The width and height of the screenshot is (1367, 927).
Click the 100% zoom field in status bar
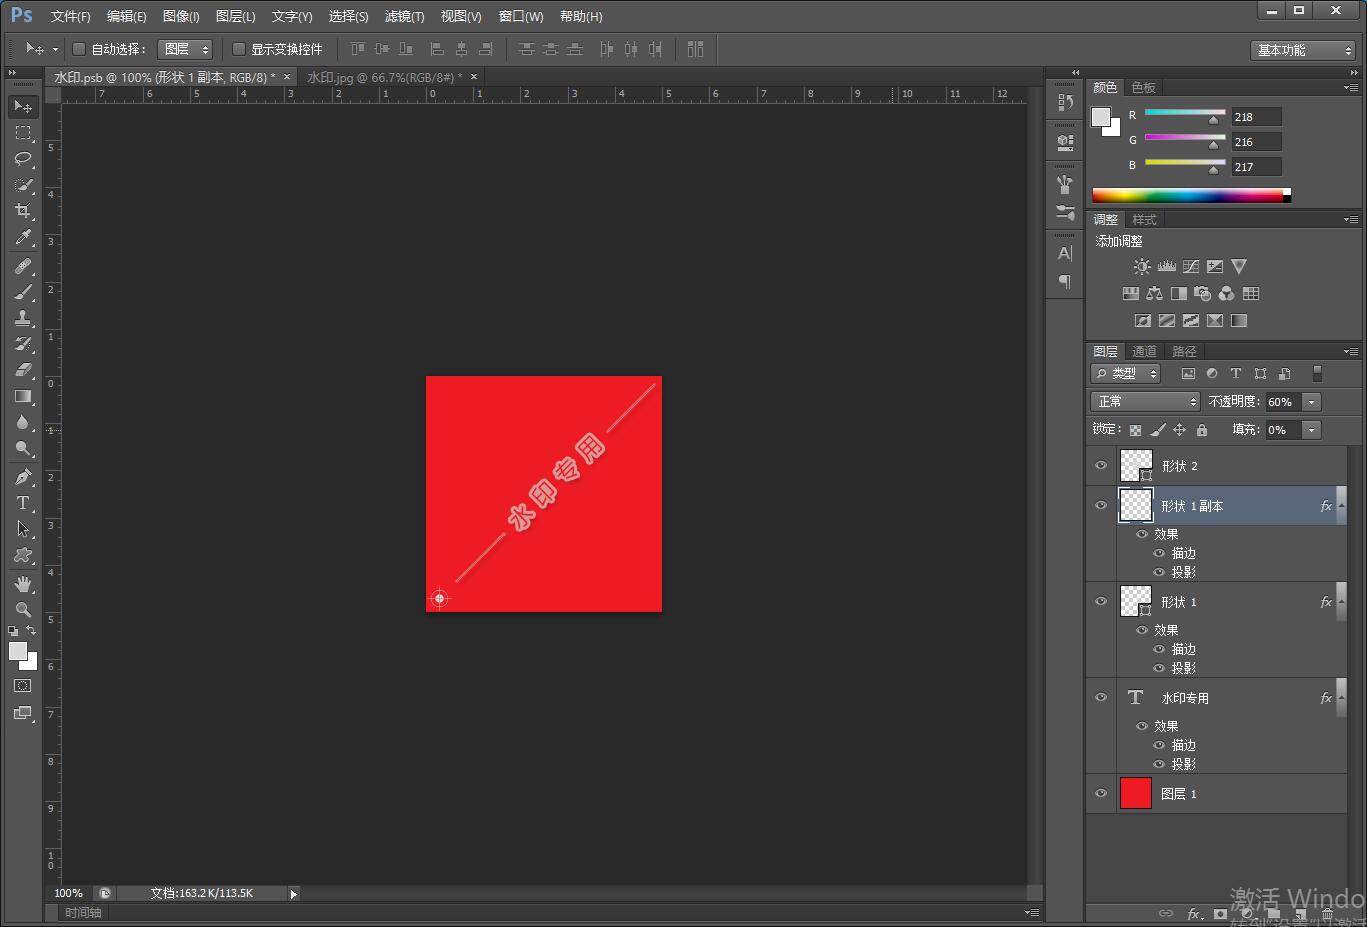pyautogui.click(x=69, y=893)
